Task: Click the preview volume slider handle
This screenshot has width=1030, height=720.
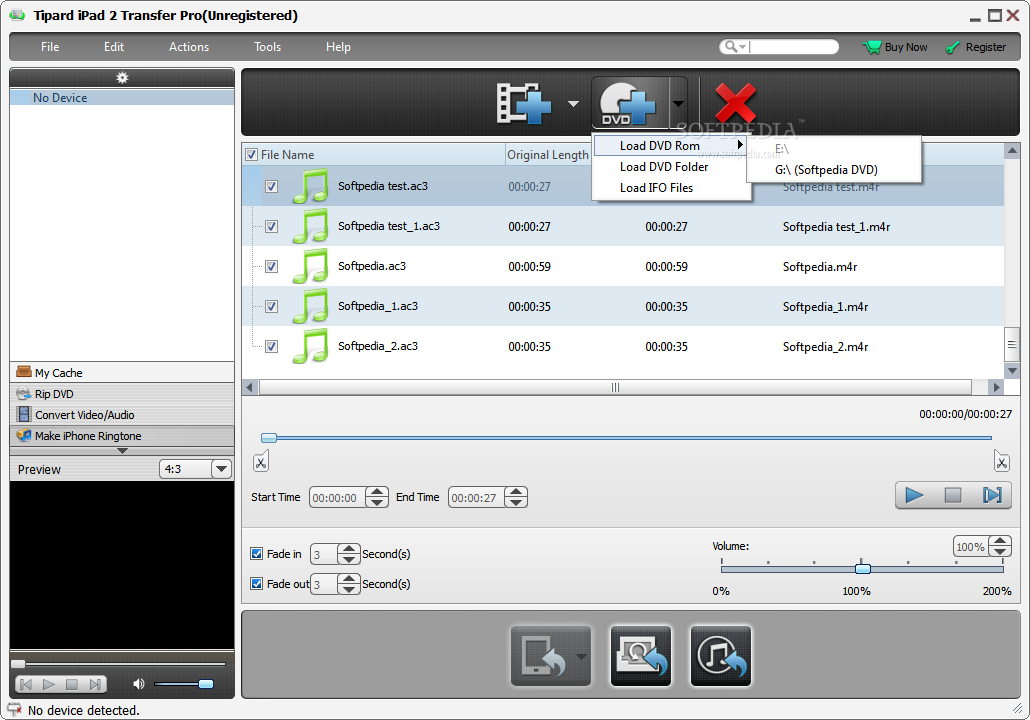Action: tap(206, 684)
